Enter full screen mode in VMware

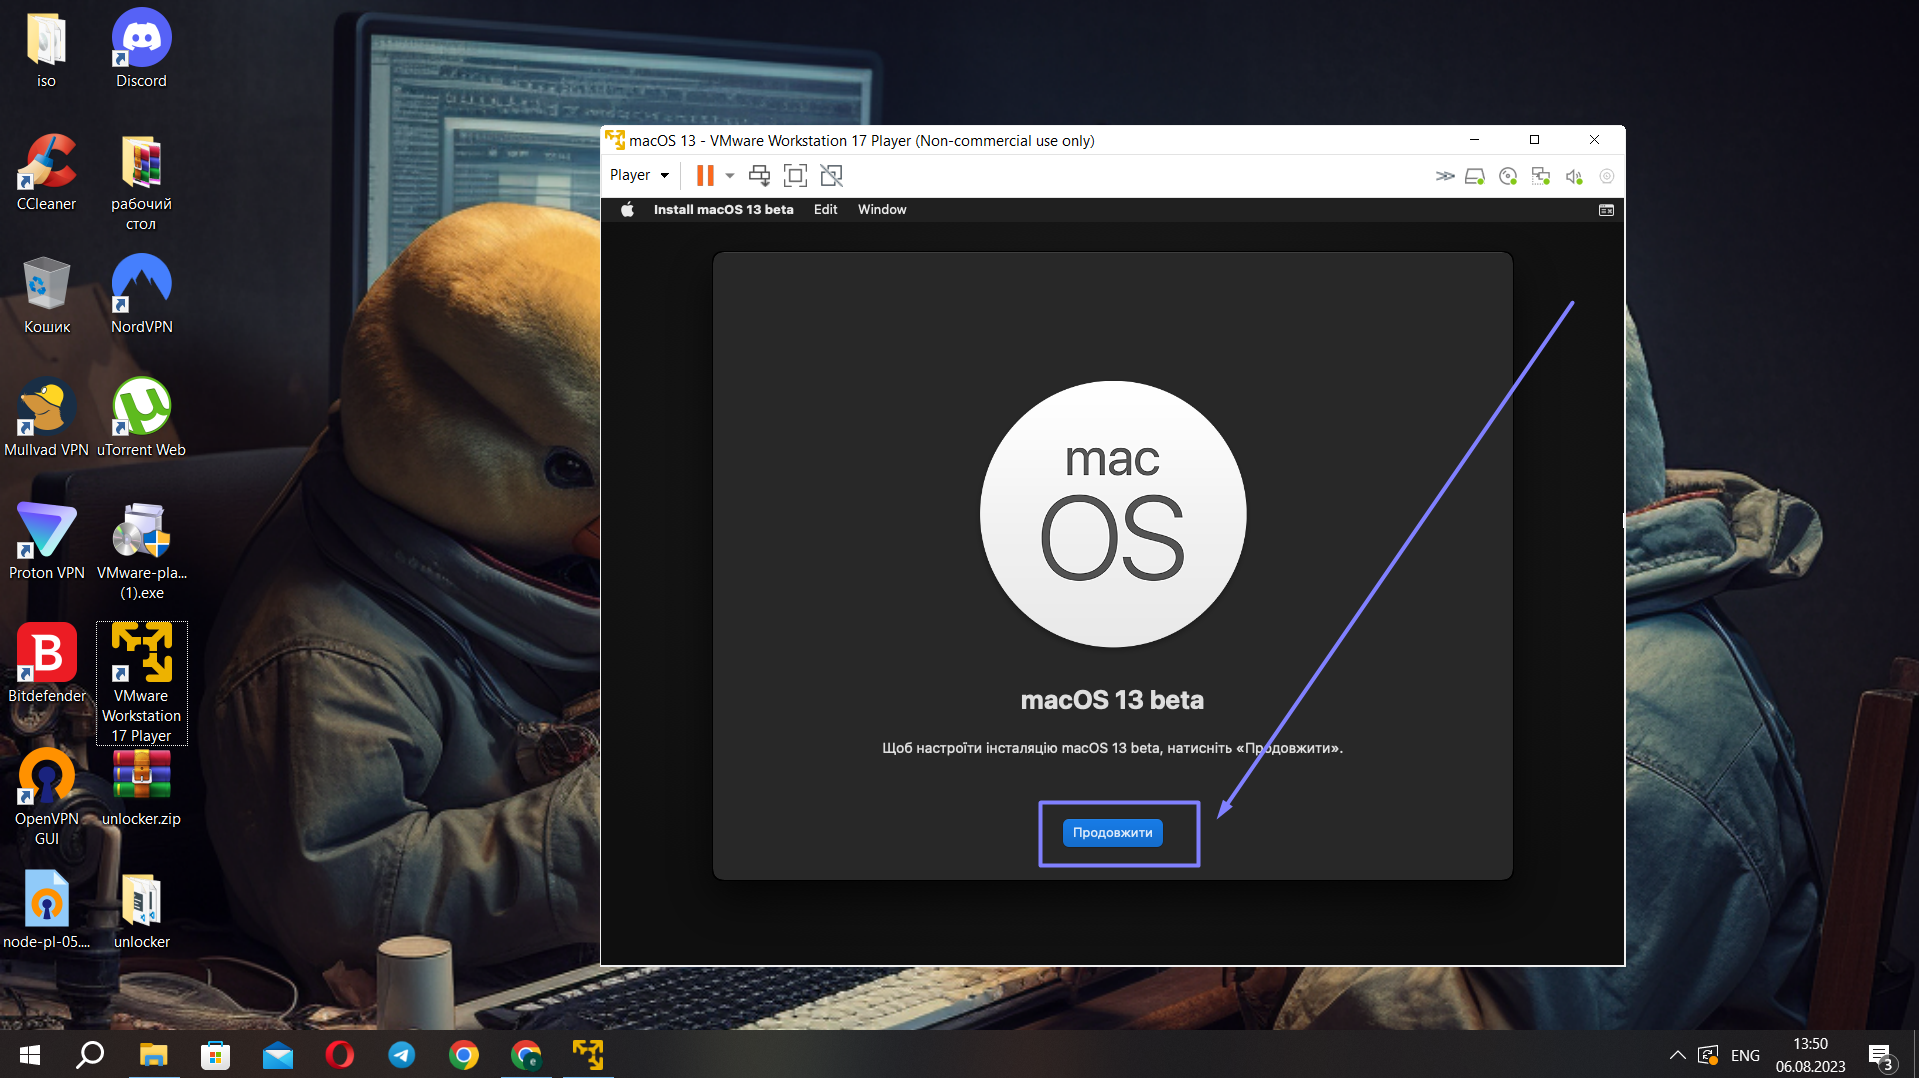pos(795,176)
